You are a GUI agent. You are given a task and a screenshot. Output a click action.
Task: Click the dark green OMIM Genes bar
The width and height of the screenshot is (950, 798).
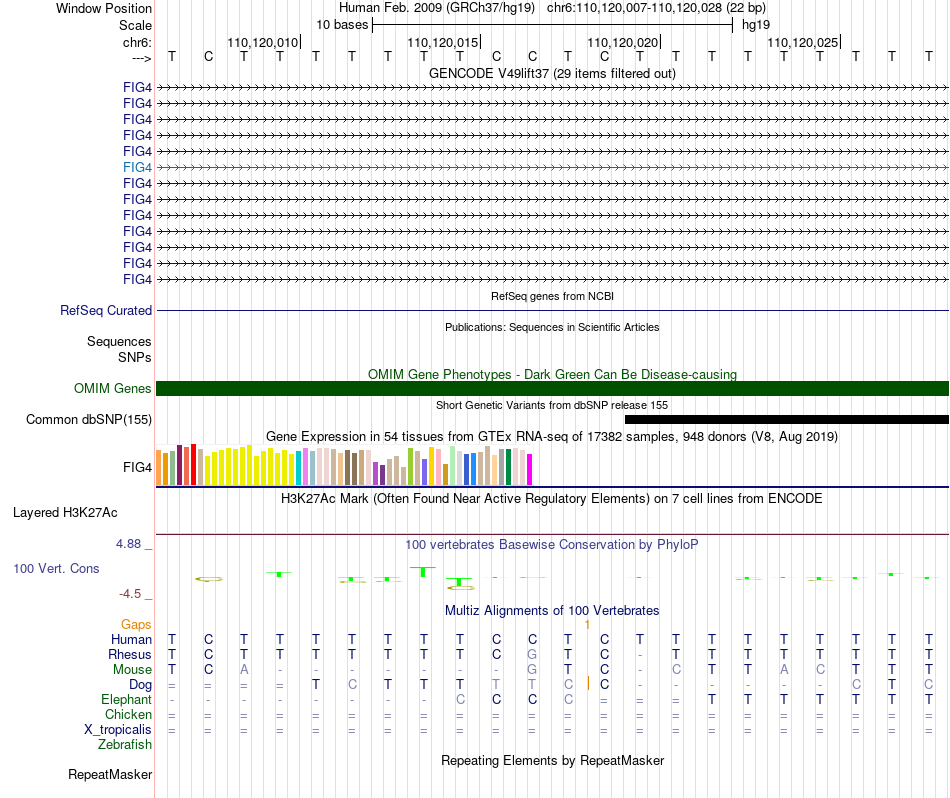click(552, 388)
